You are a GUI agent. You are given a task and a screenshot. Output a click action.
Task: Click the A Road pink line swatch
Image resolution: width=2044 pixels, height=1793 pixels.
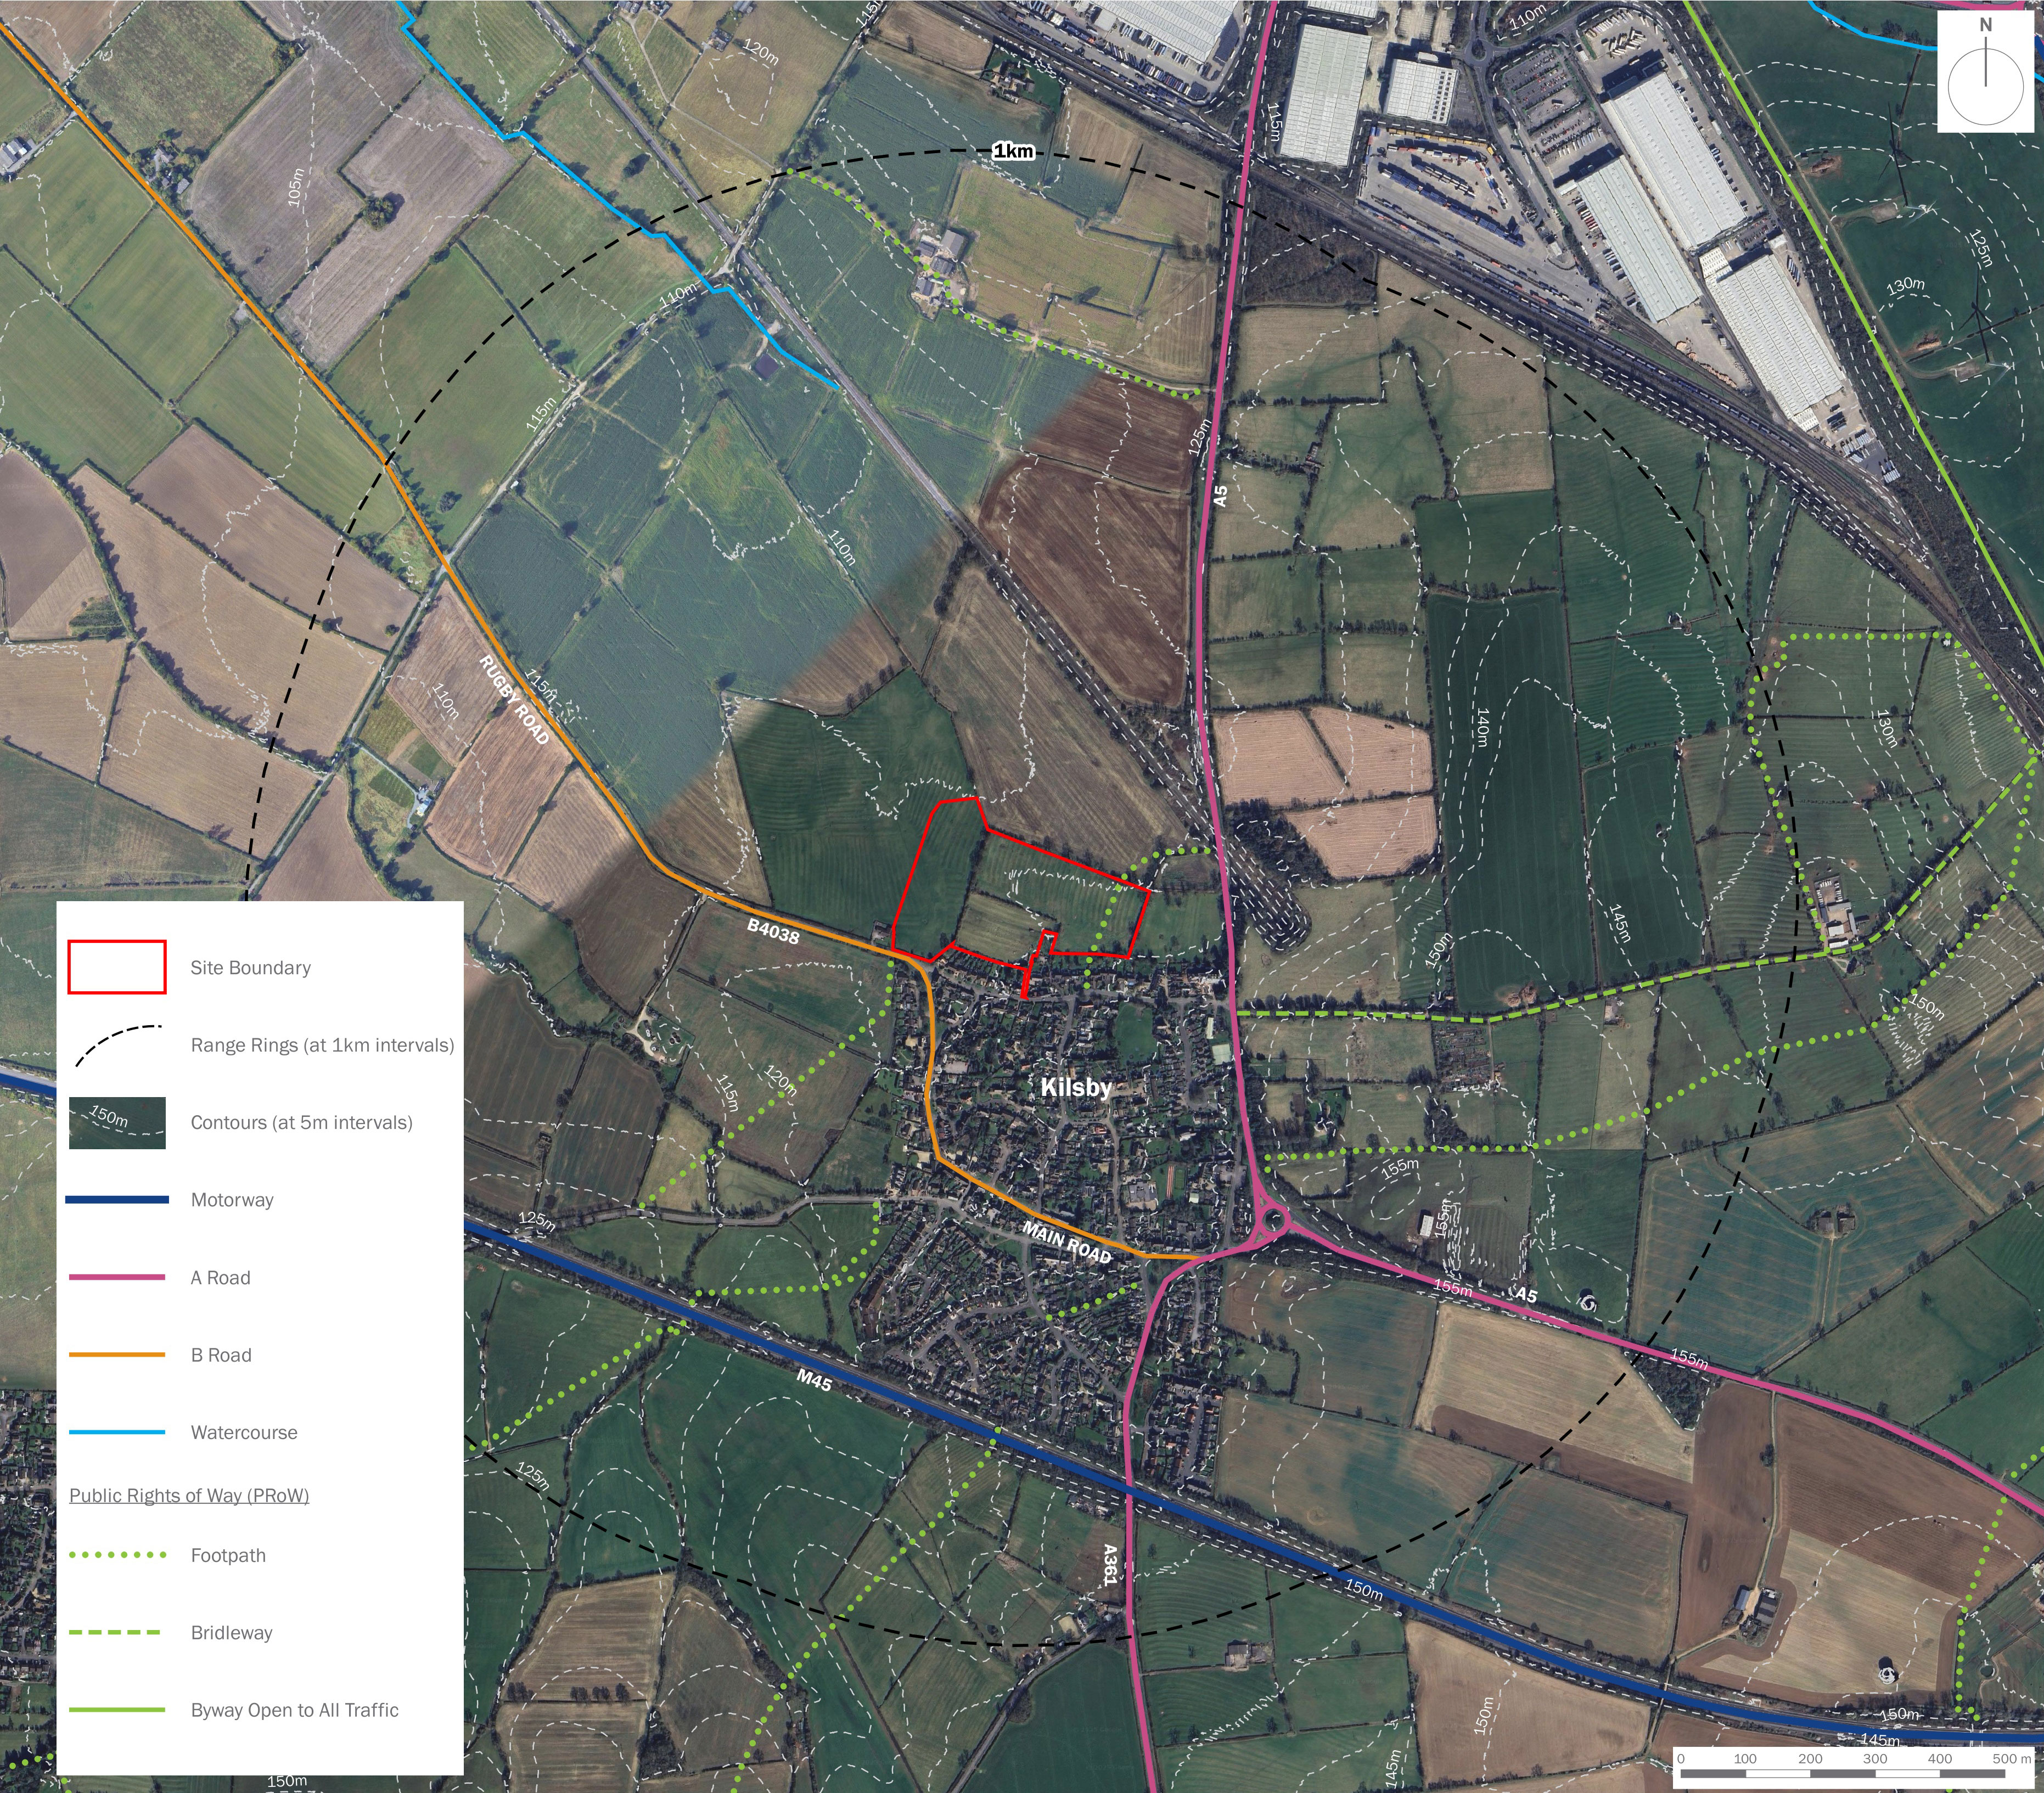pyautogui.click(x=116, y=1277)
